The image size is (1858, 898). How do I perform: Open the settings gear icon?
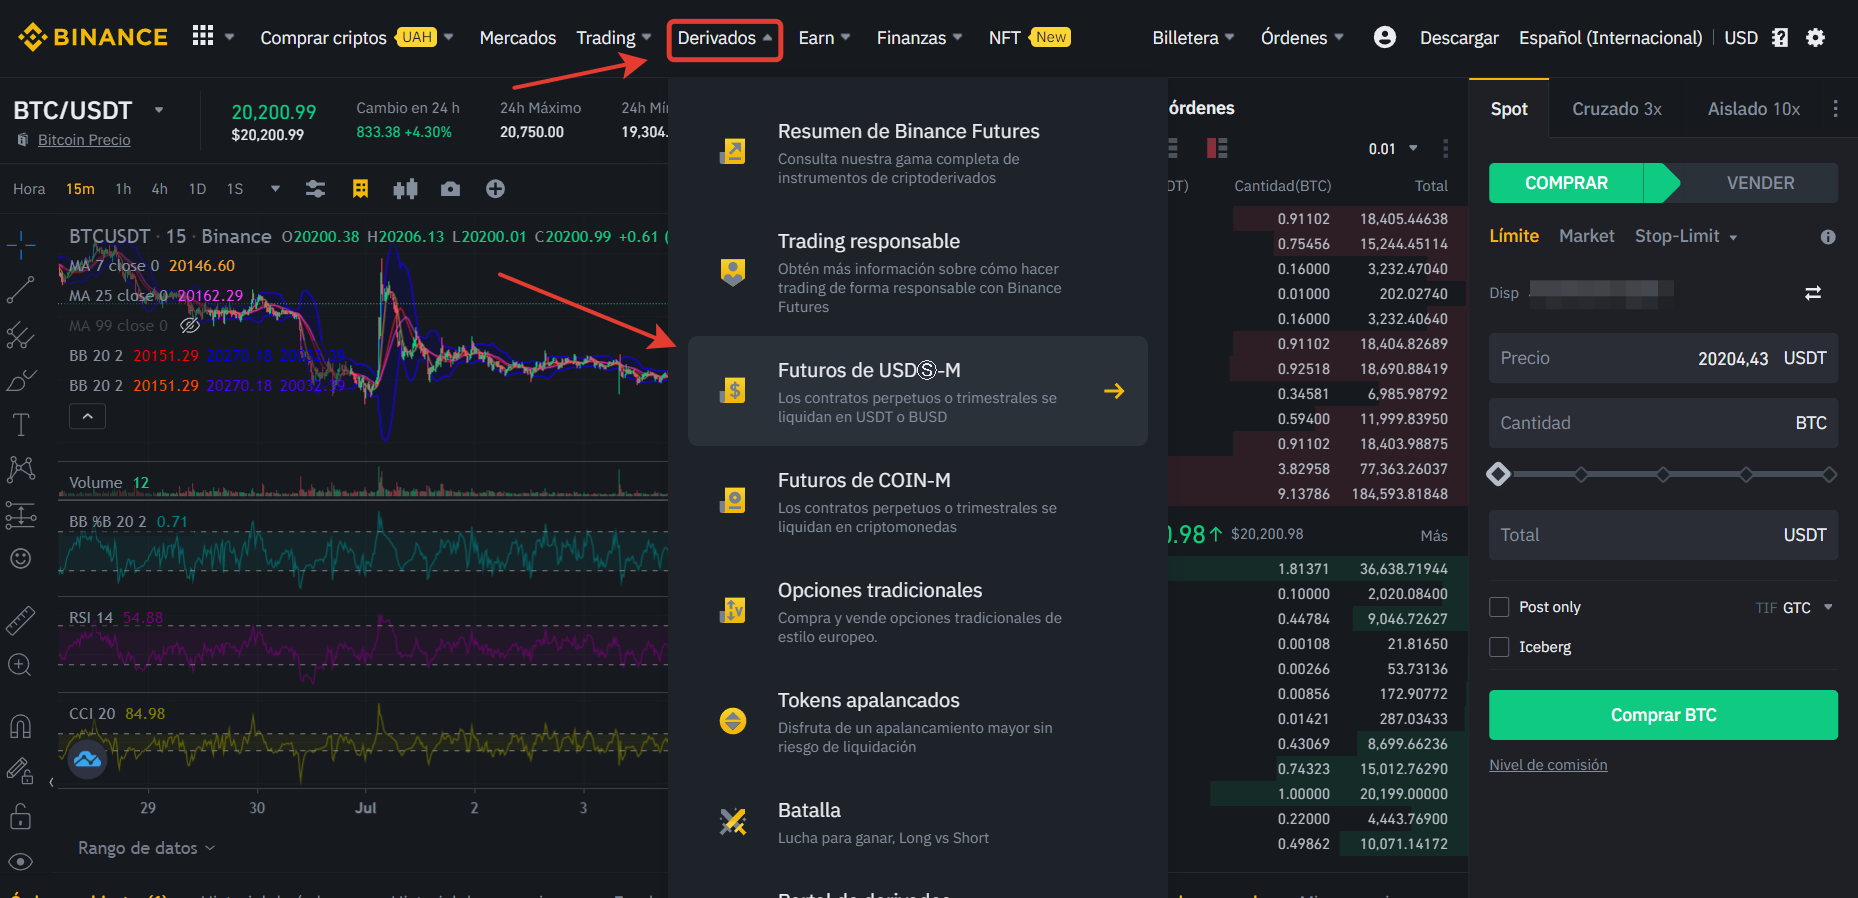[x=1815, y=37]
